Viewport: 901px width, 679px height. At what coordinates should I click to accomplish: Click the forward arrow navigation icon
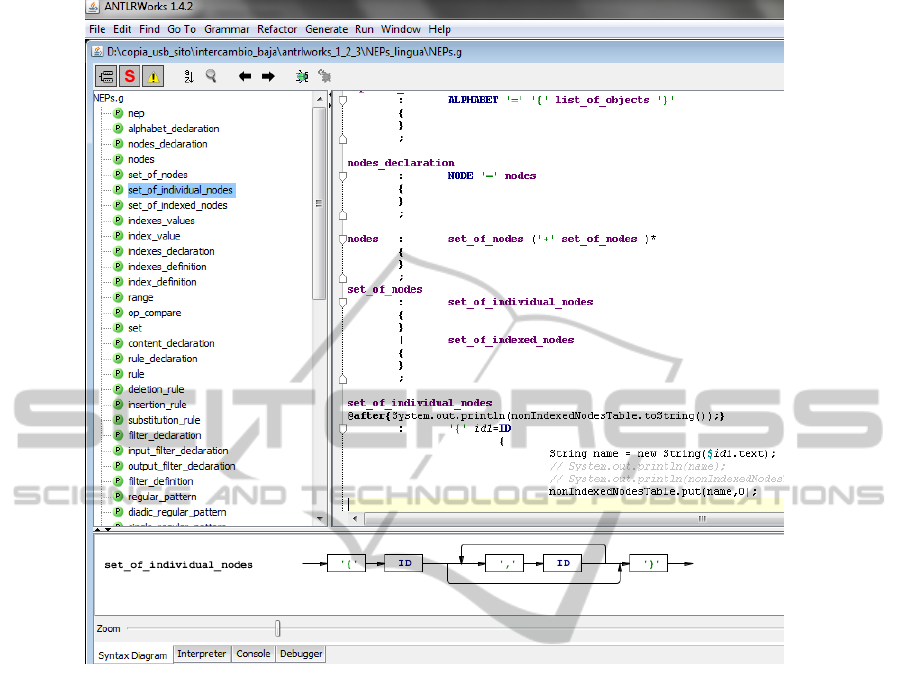pos(268,76)
